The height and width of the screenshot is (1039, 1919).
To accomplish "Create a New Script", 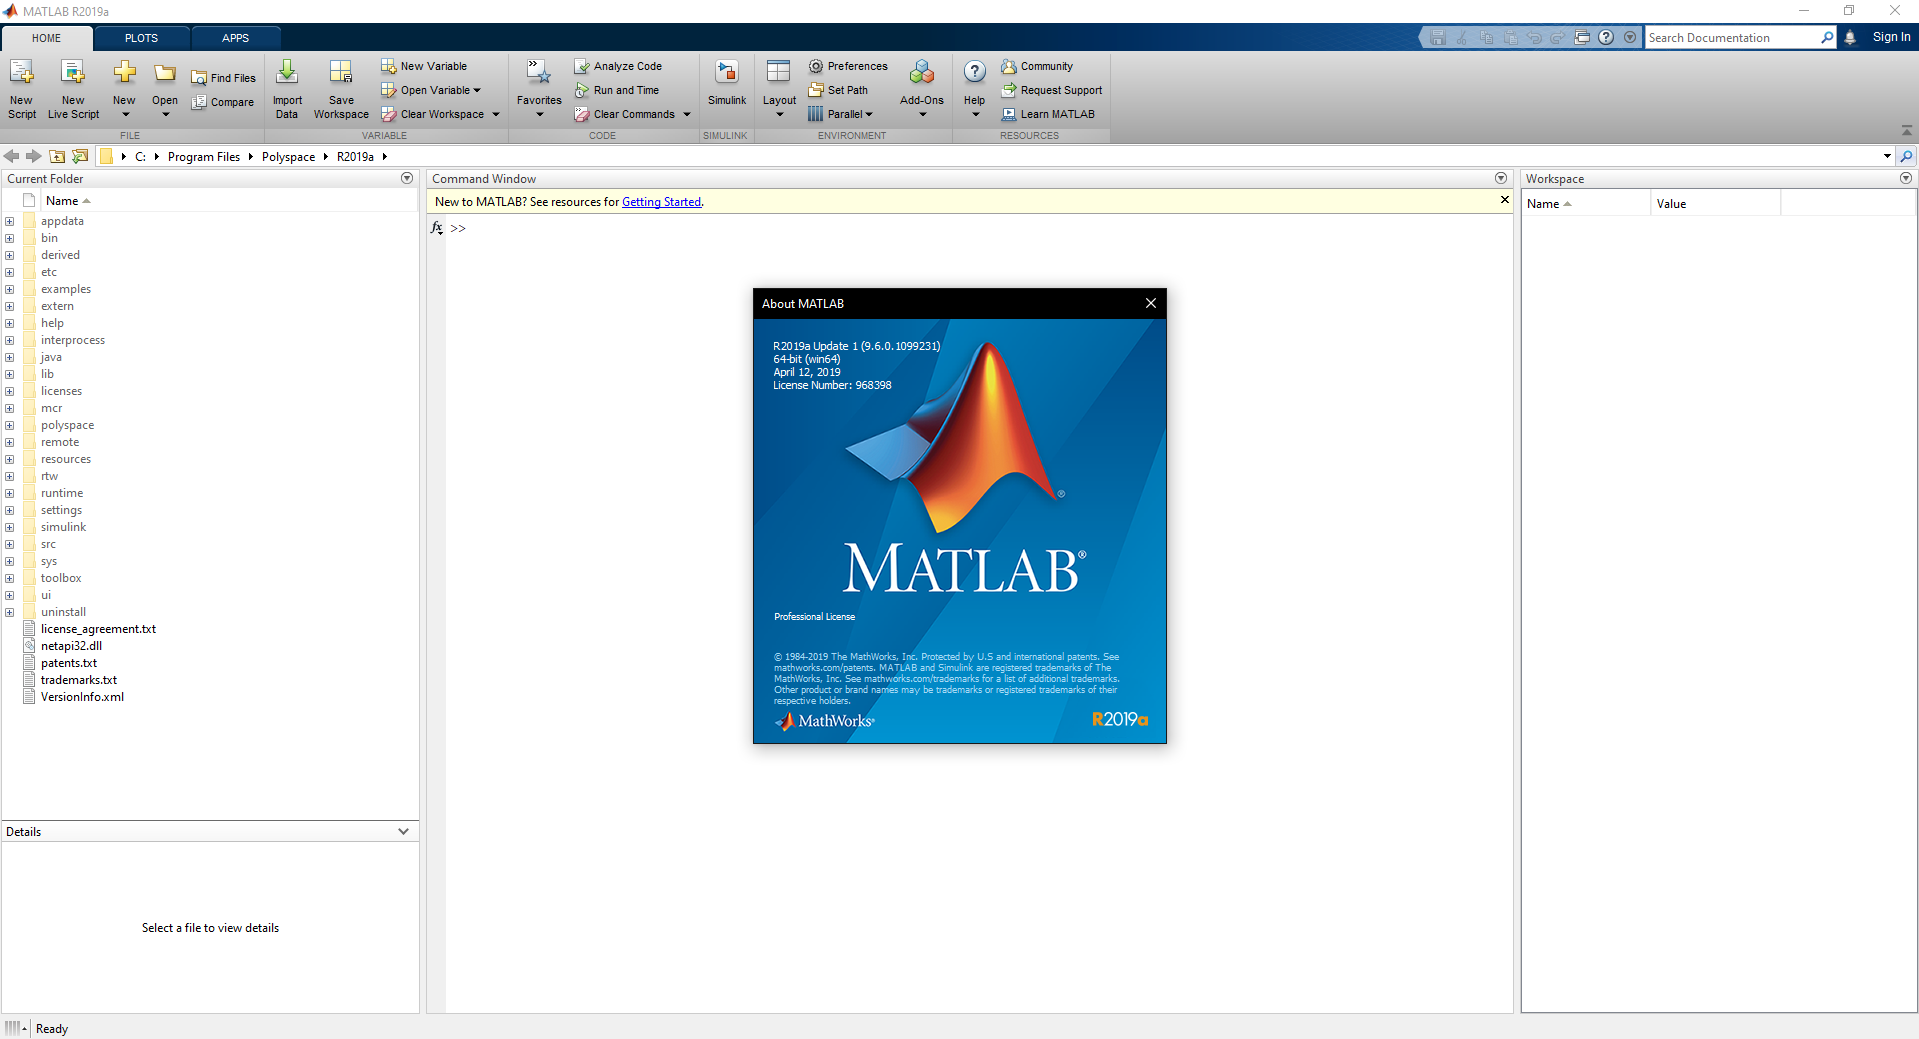I will [x=21, y=88].
